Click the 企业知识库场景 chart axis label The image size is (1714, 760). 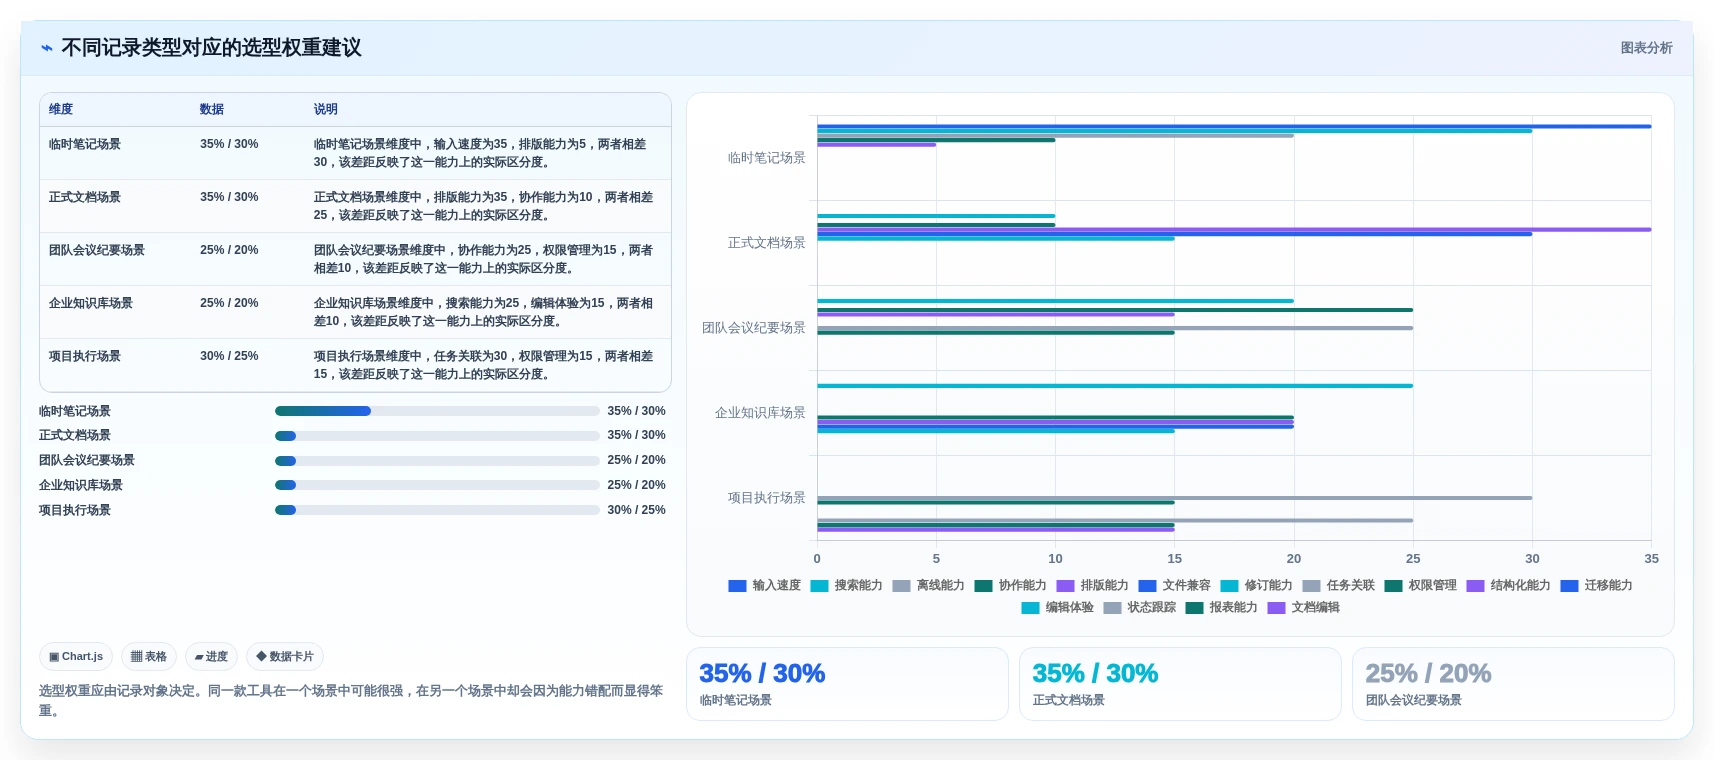pos(760,413)
